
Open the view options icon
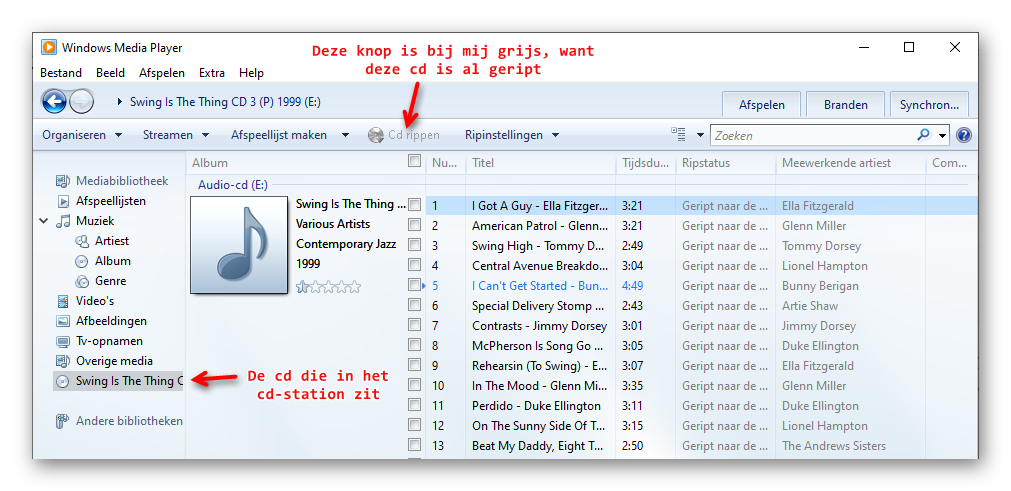tap(679, 135)
